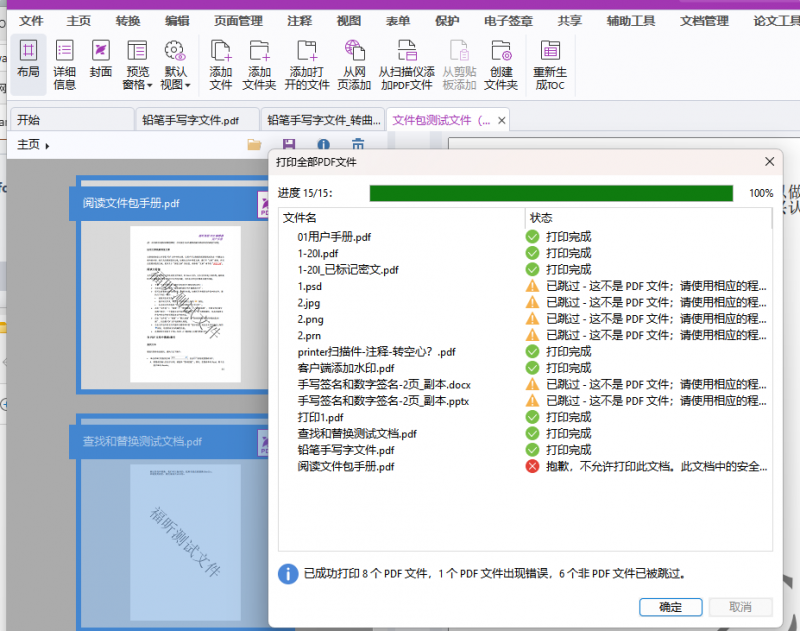The image size is (800, 631).
Task: Open the 页面管理 menu tab
Action: coord(238,20)
